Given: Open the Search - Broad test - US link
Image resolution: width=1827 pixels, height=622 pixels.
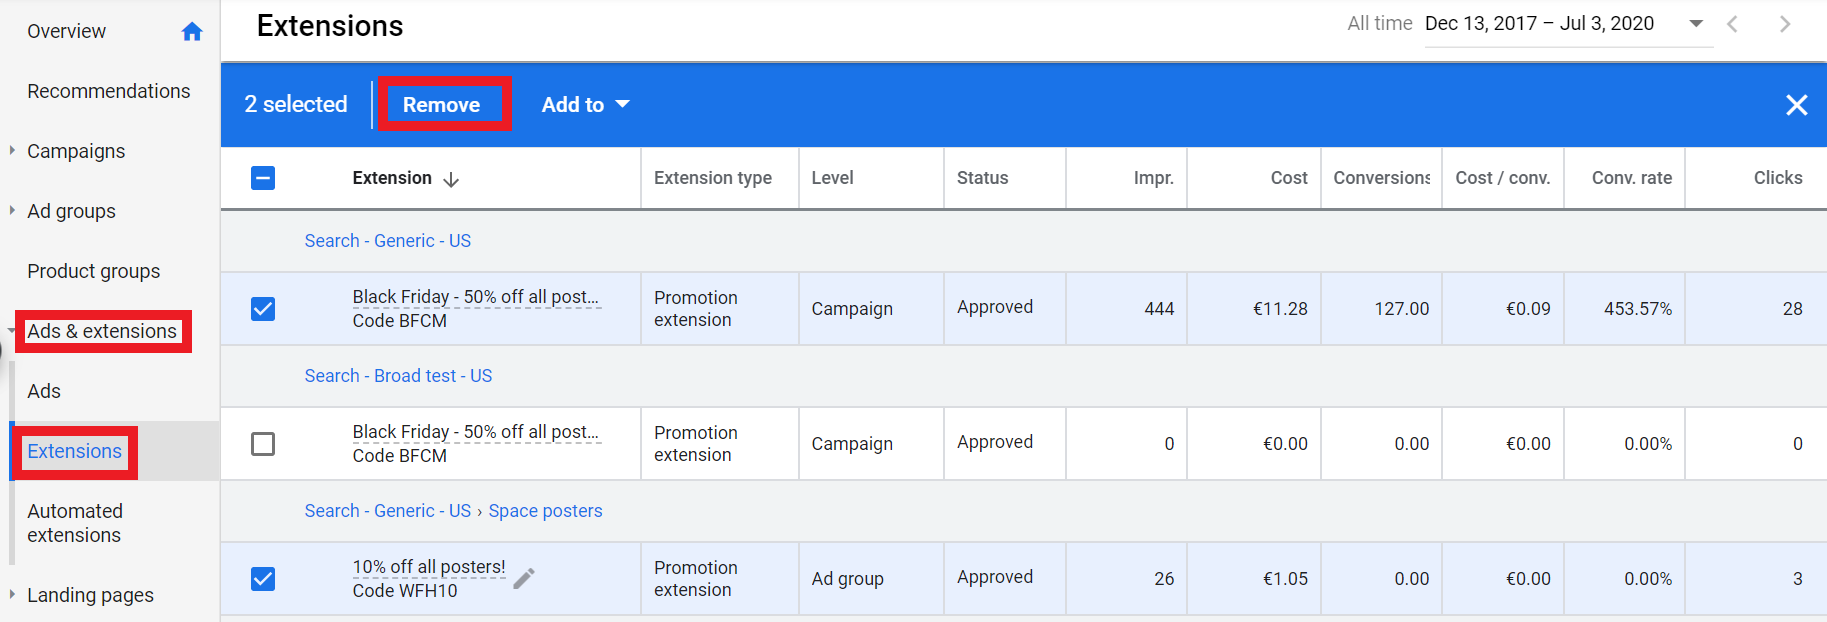Looking at the screenshot, I should [398, 376].
